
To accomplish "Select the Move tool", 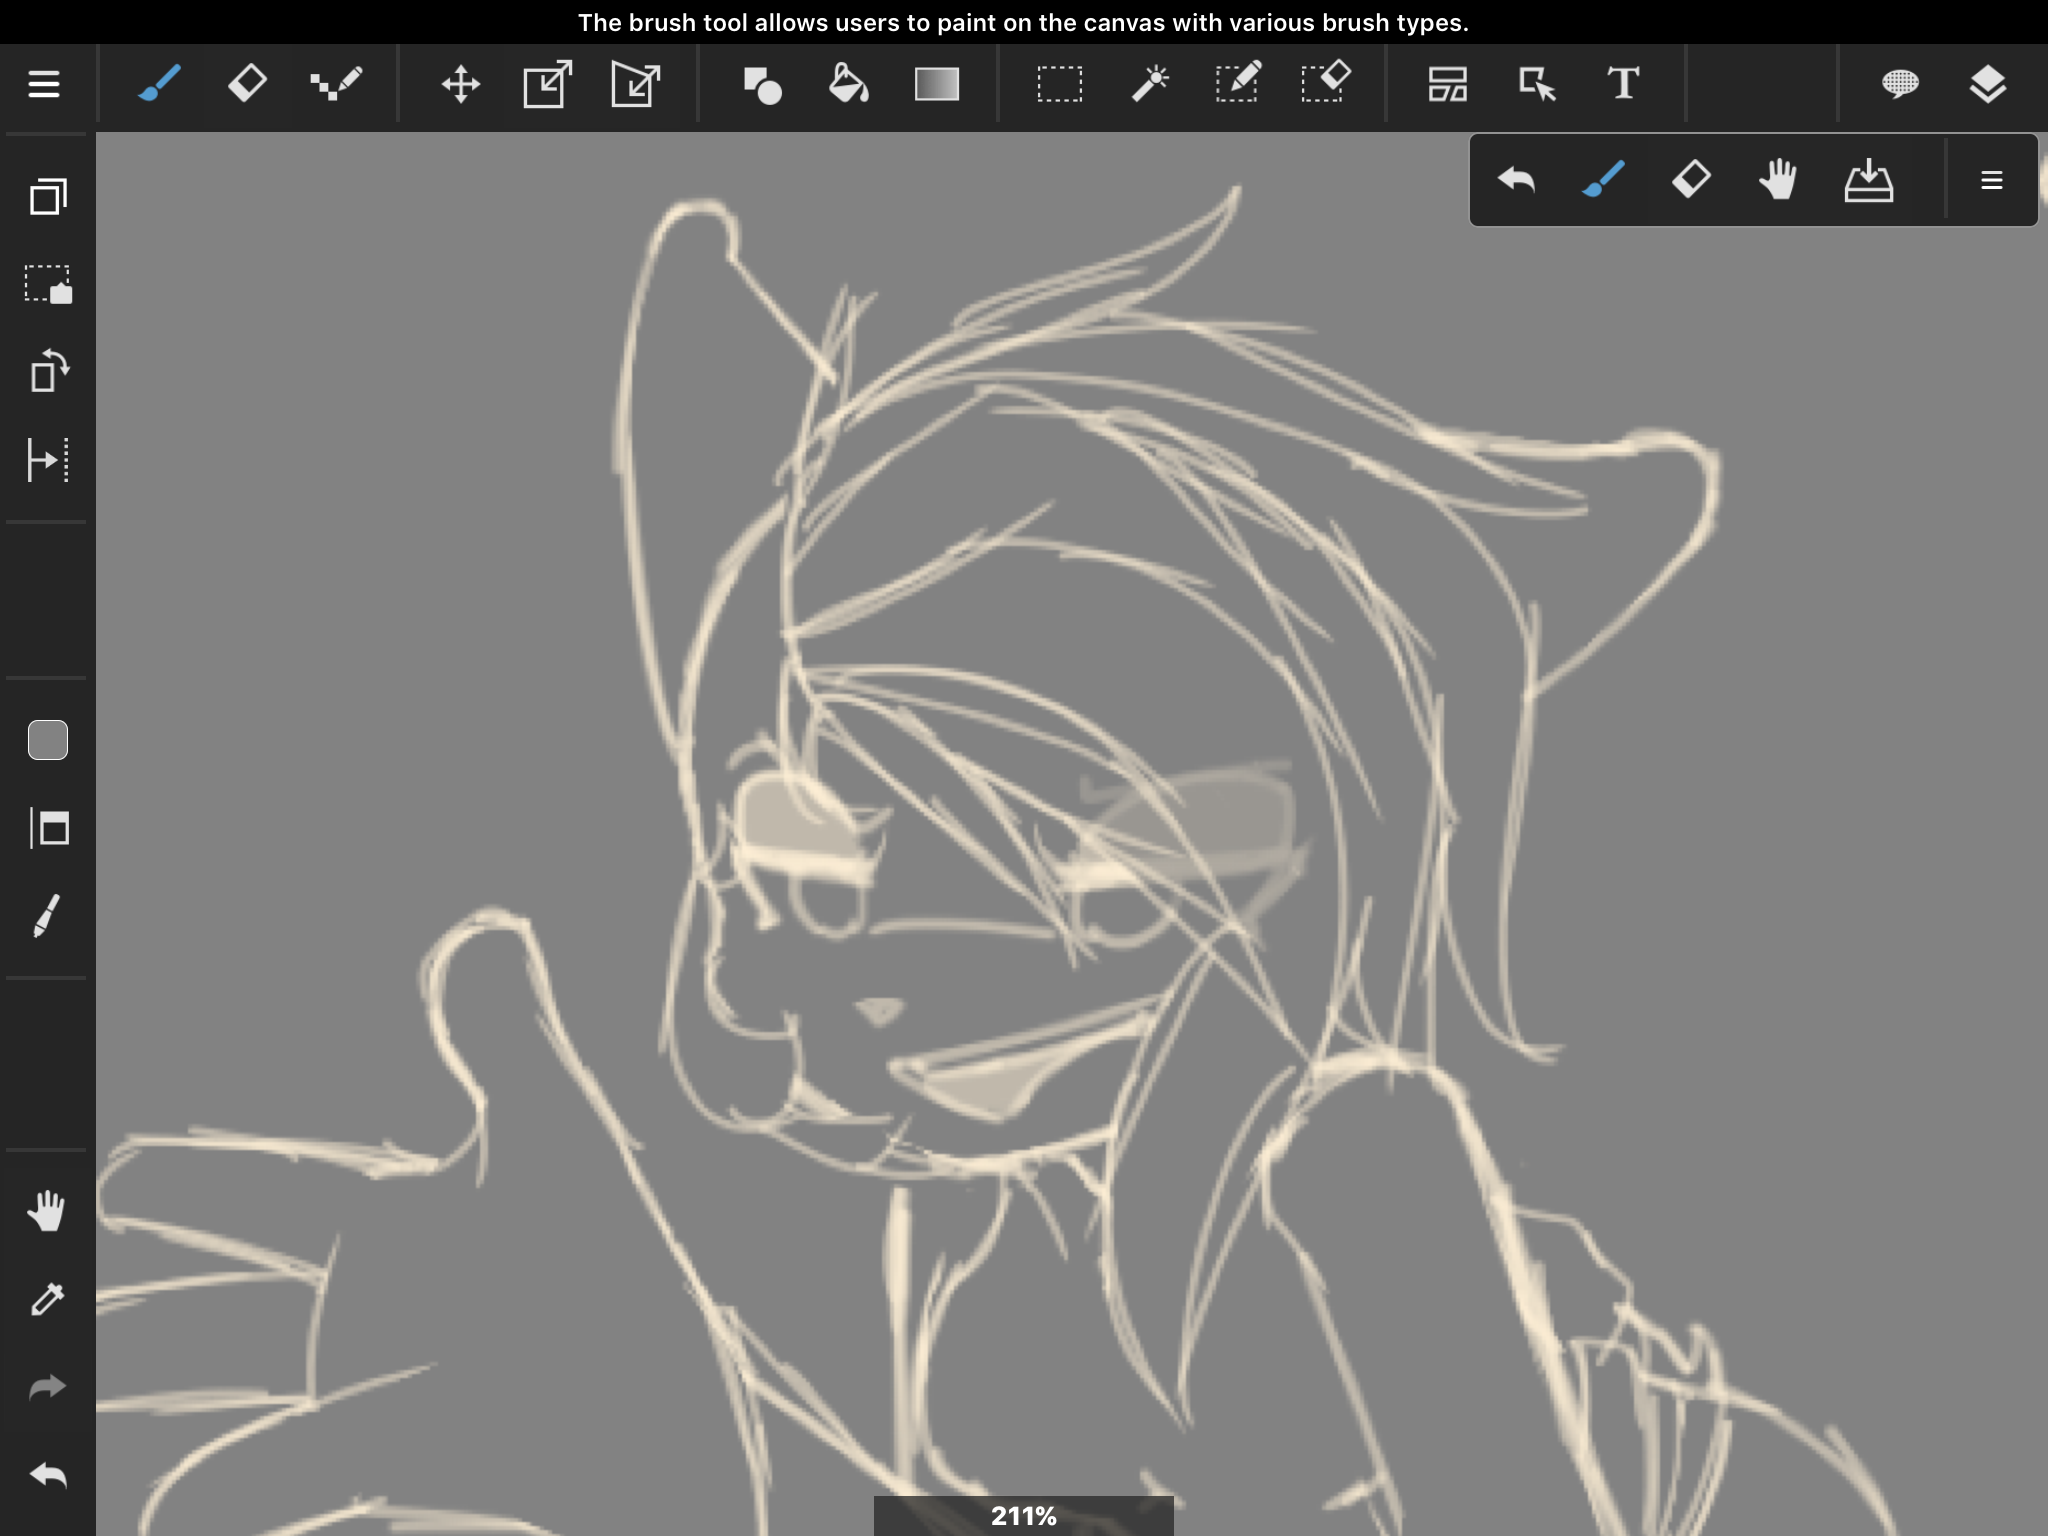I will tap(461, 84).
